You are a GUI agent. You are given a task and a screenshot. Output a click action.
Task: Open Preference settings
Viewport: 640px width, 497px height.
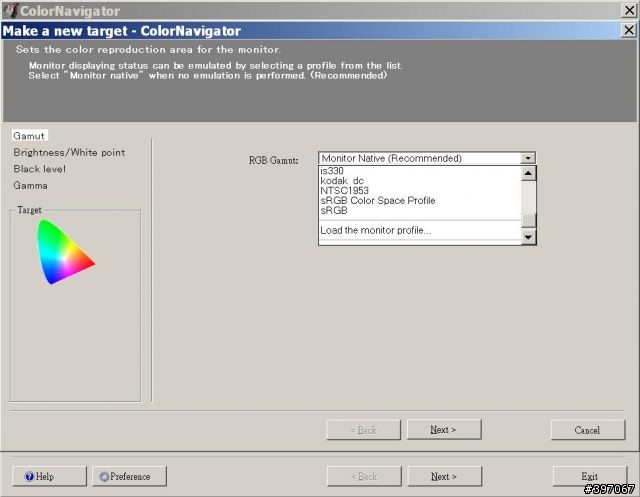129,476
